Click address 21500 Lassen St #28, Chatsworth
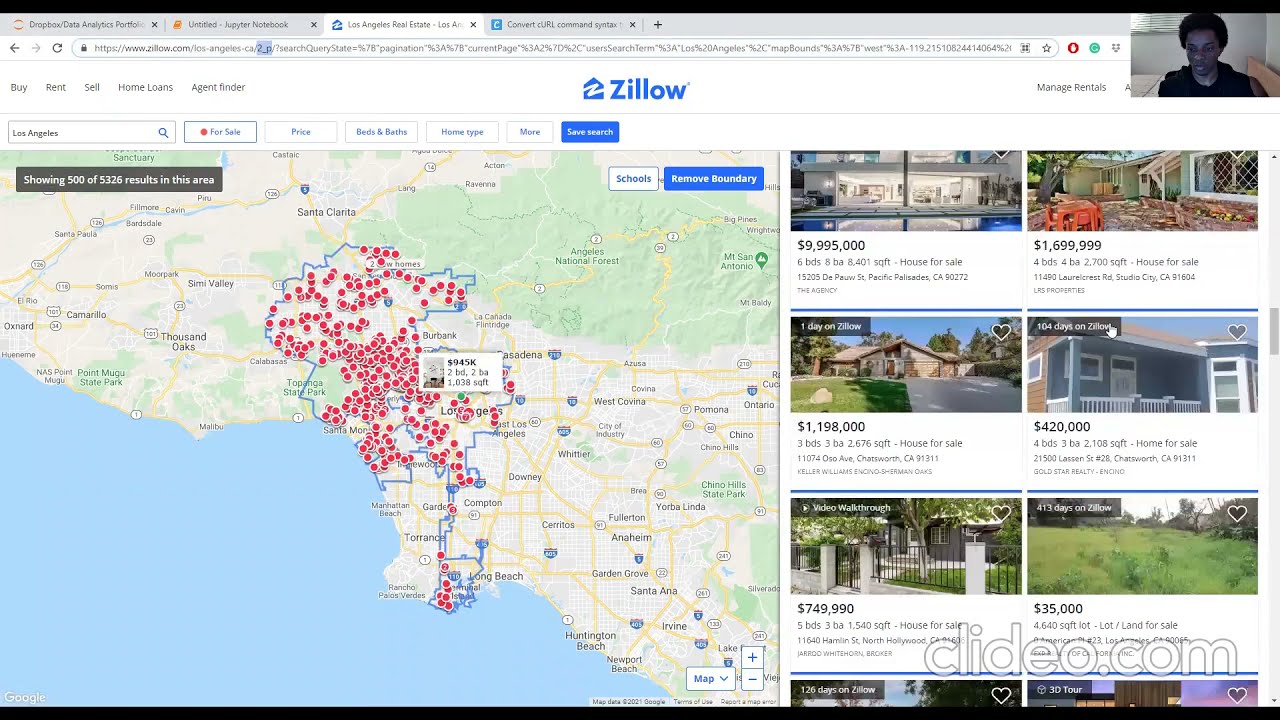 [x=1114, y=459]
